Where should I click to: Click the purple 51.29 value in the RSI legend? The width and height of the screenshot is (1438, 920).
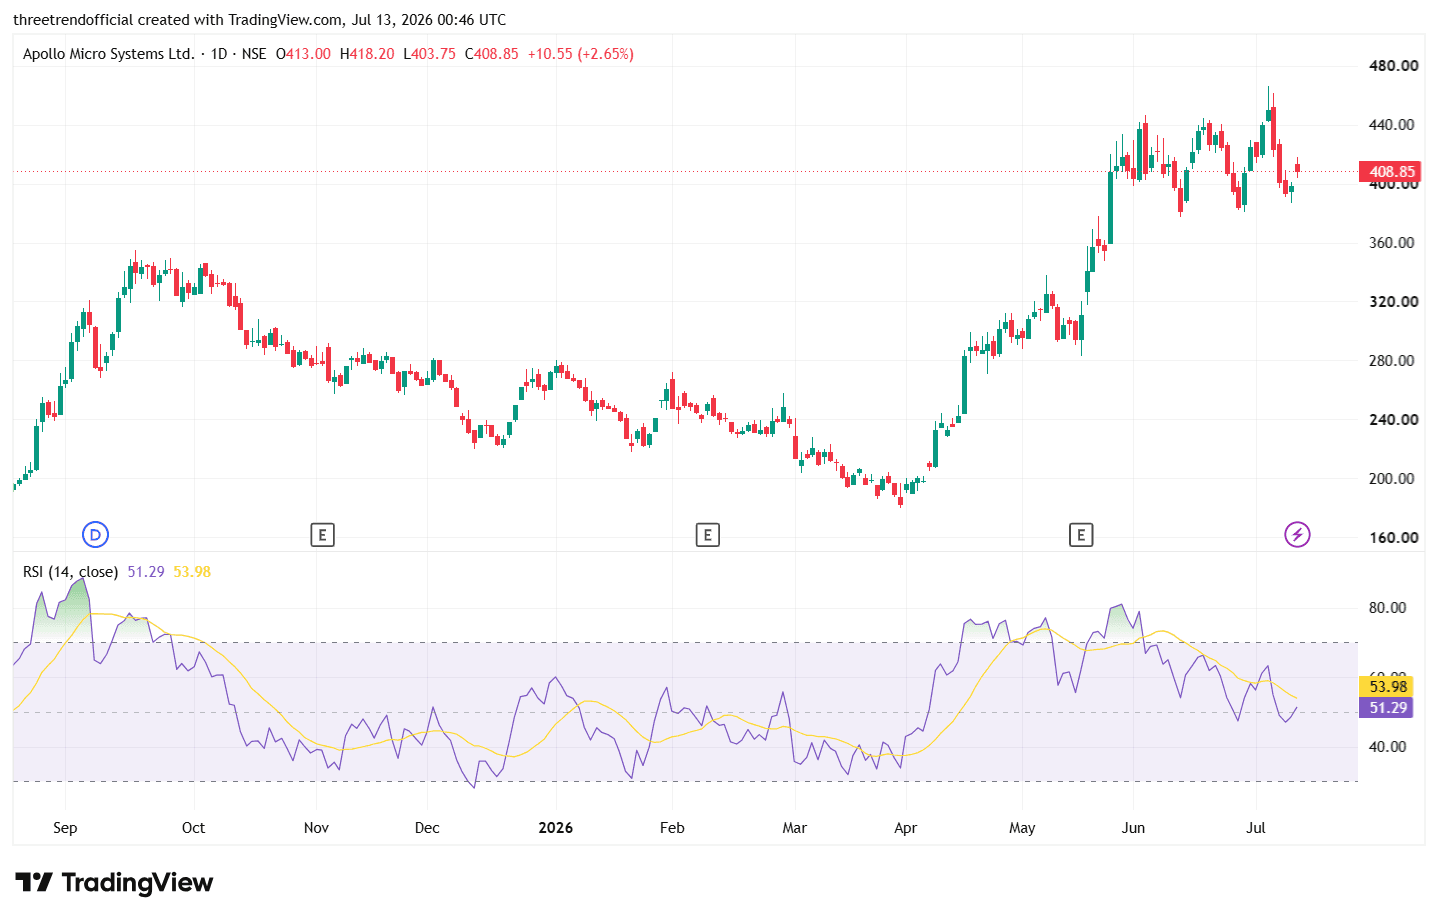click(x=146, y=572)
